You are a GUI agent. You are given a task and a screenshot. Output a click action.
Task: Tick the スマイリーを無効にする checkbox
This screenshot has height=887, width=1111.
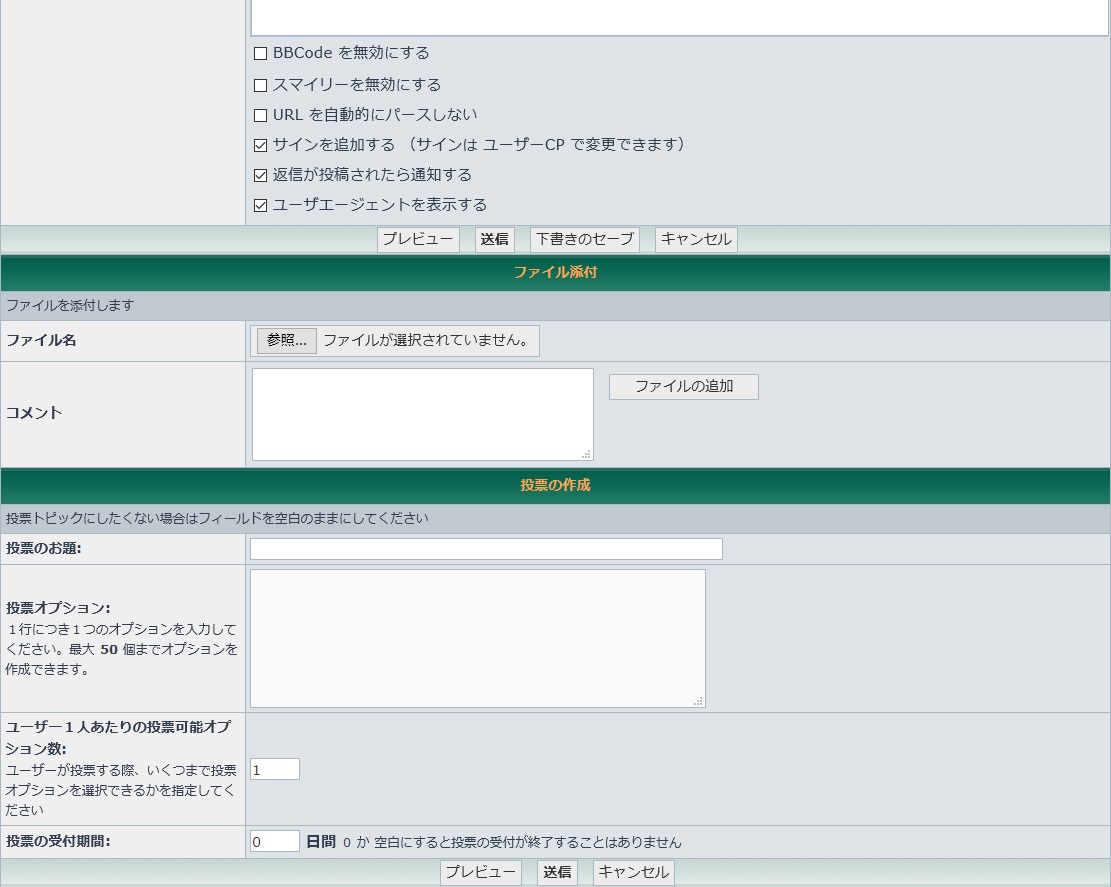point(261,86)
